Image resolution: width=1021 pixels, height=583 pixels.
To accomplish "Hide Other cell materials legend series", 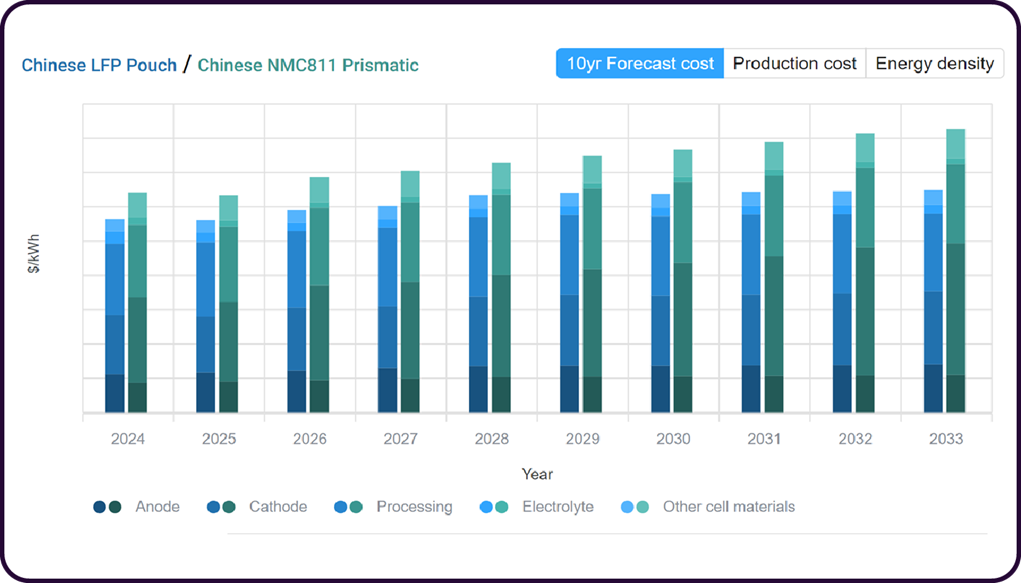I will 729,507.
